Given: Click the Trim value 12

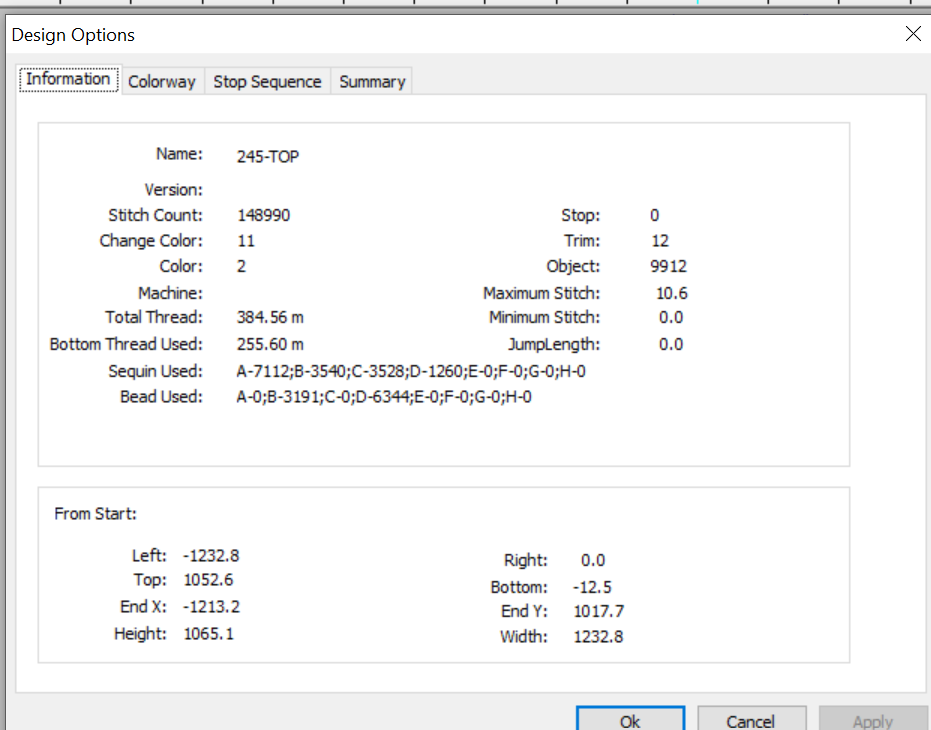Looking at the screenshot, I should pyautogui.click(x=660, y=241).
